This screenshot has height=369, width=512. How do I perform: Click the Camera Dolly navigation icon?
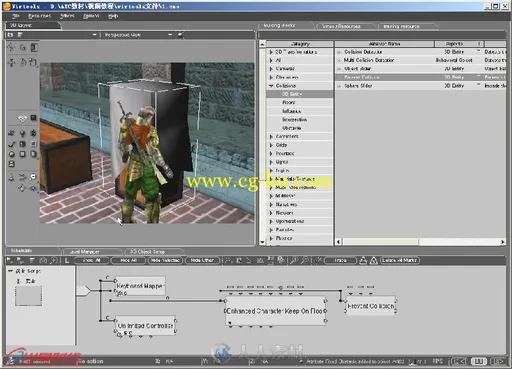[11, 177]
